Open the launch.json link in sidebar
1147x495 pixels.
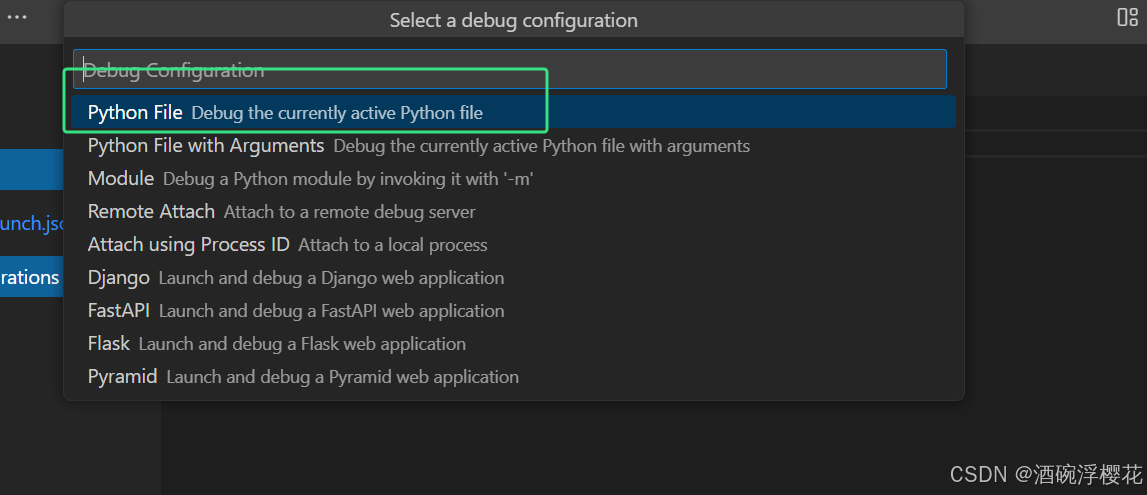pos(32,223)
